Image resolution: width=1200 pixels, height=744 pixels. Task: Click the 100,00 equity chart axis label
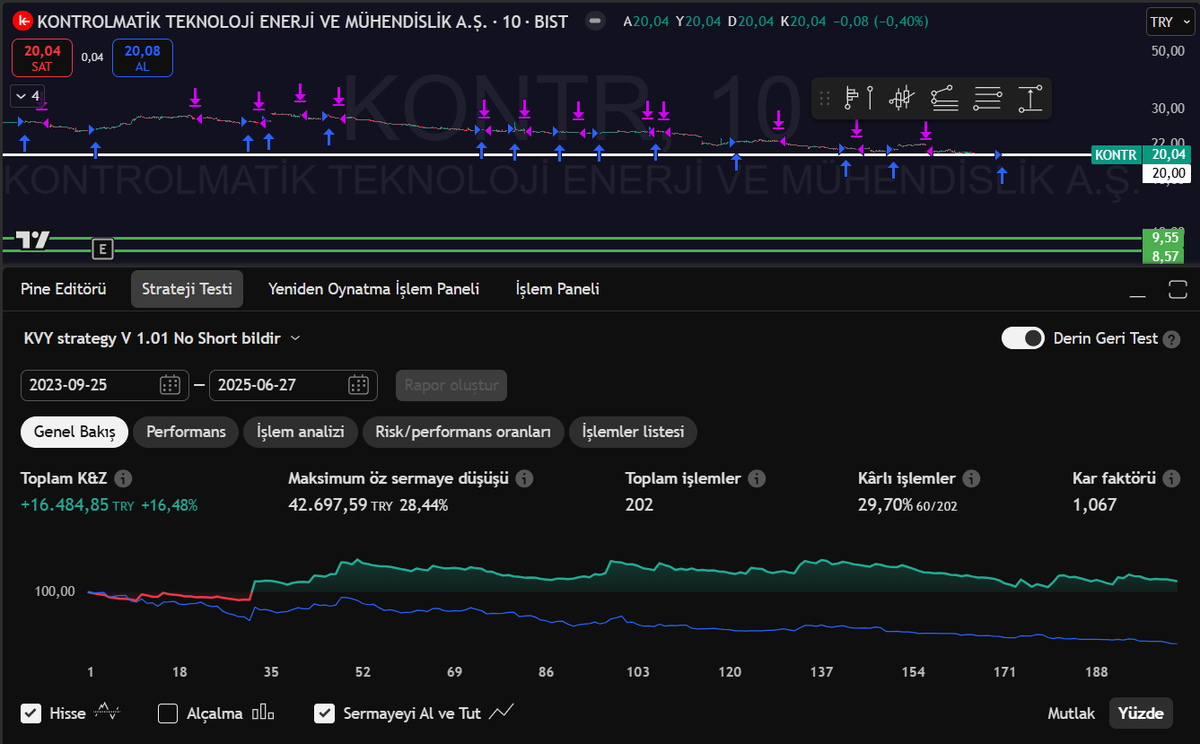point(55,591)
